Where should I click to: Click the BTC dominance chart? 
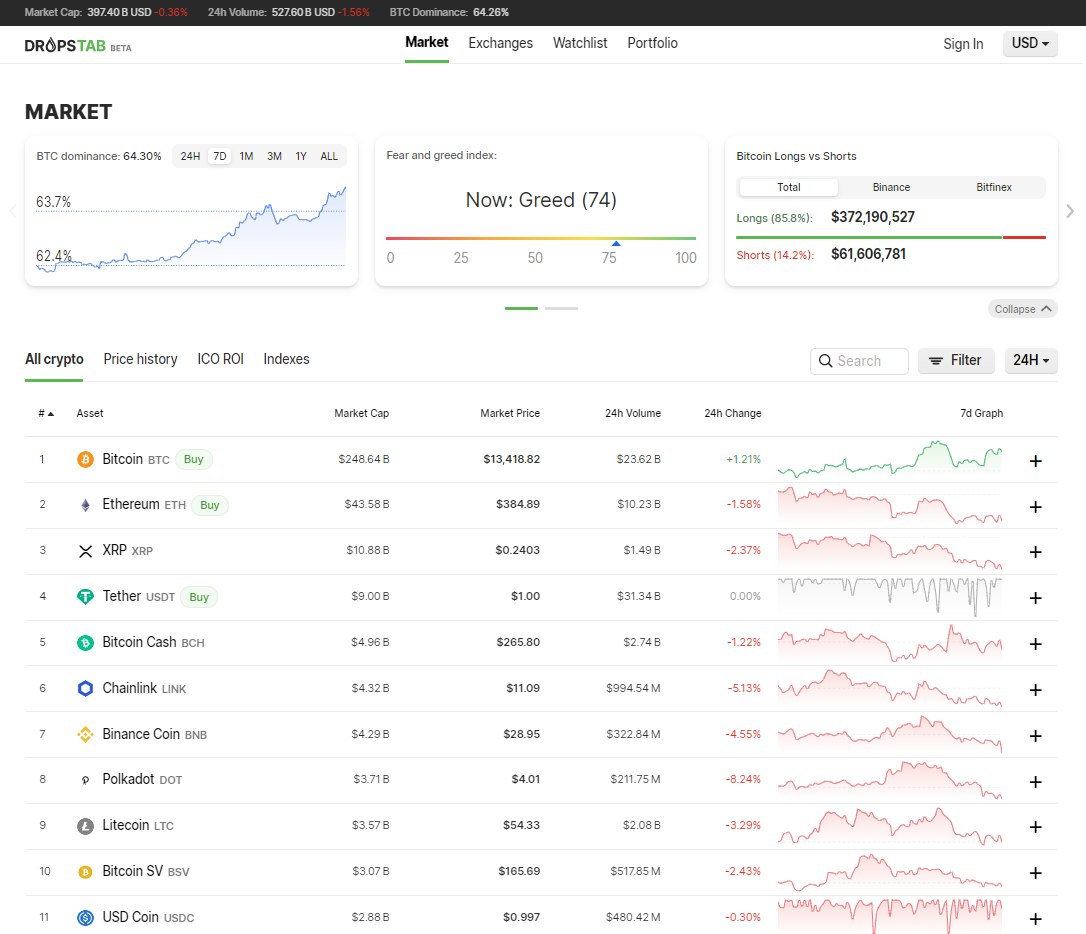[190, 228]
